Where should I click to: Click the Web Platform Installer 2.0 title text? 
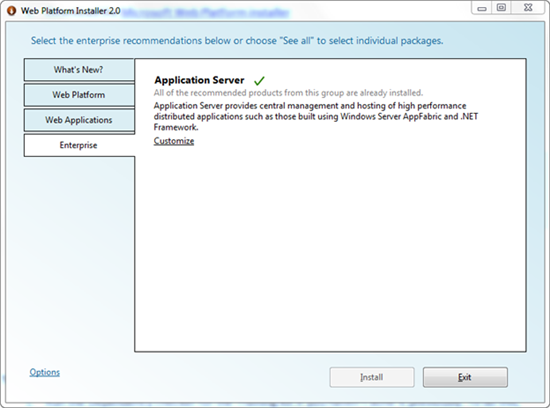pyautogui.click(x=71, y=11)
